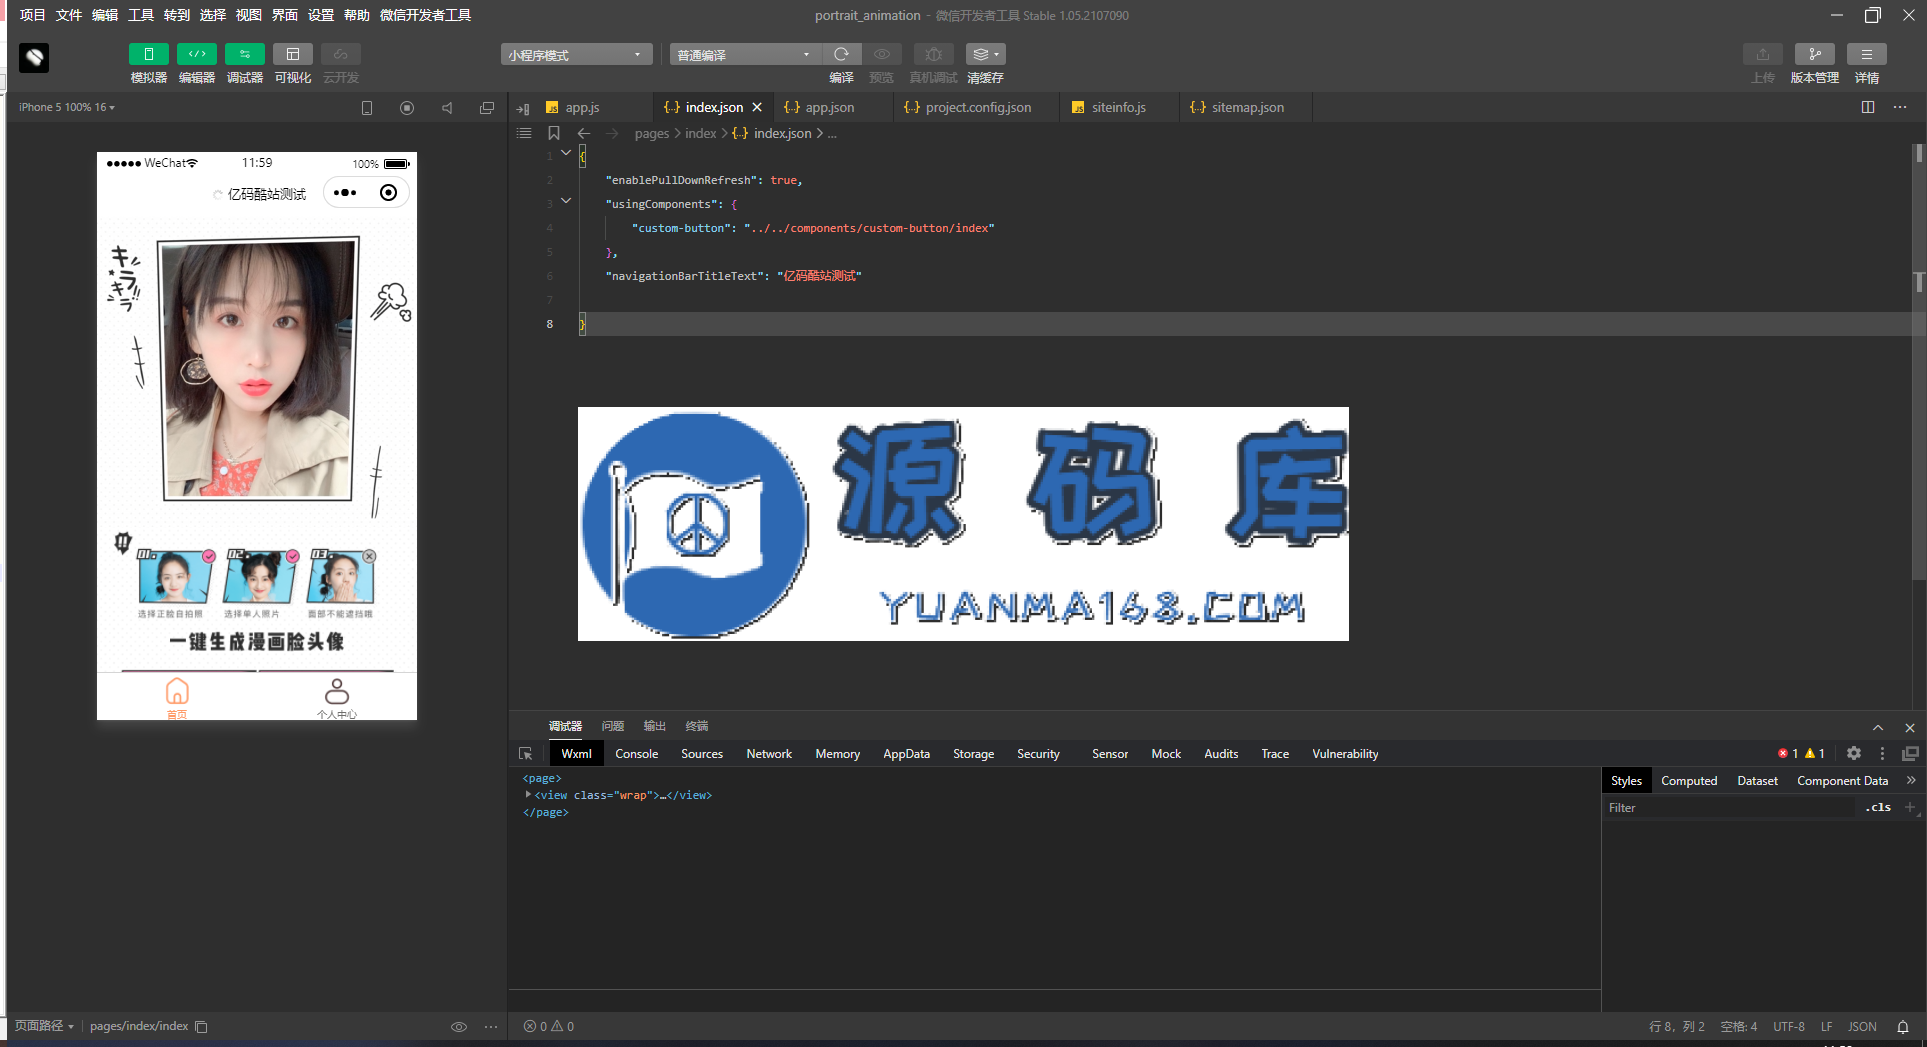Screen dimensions: 1927x1047
Task: Toggle the editor (编辑器) panel button
Action: point(196,54)
